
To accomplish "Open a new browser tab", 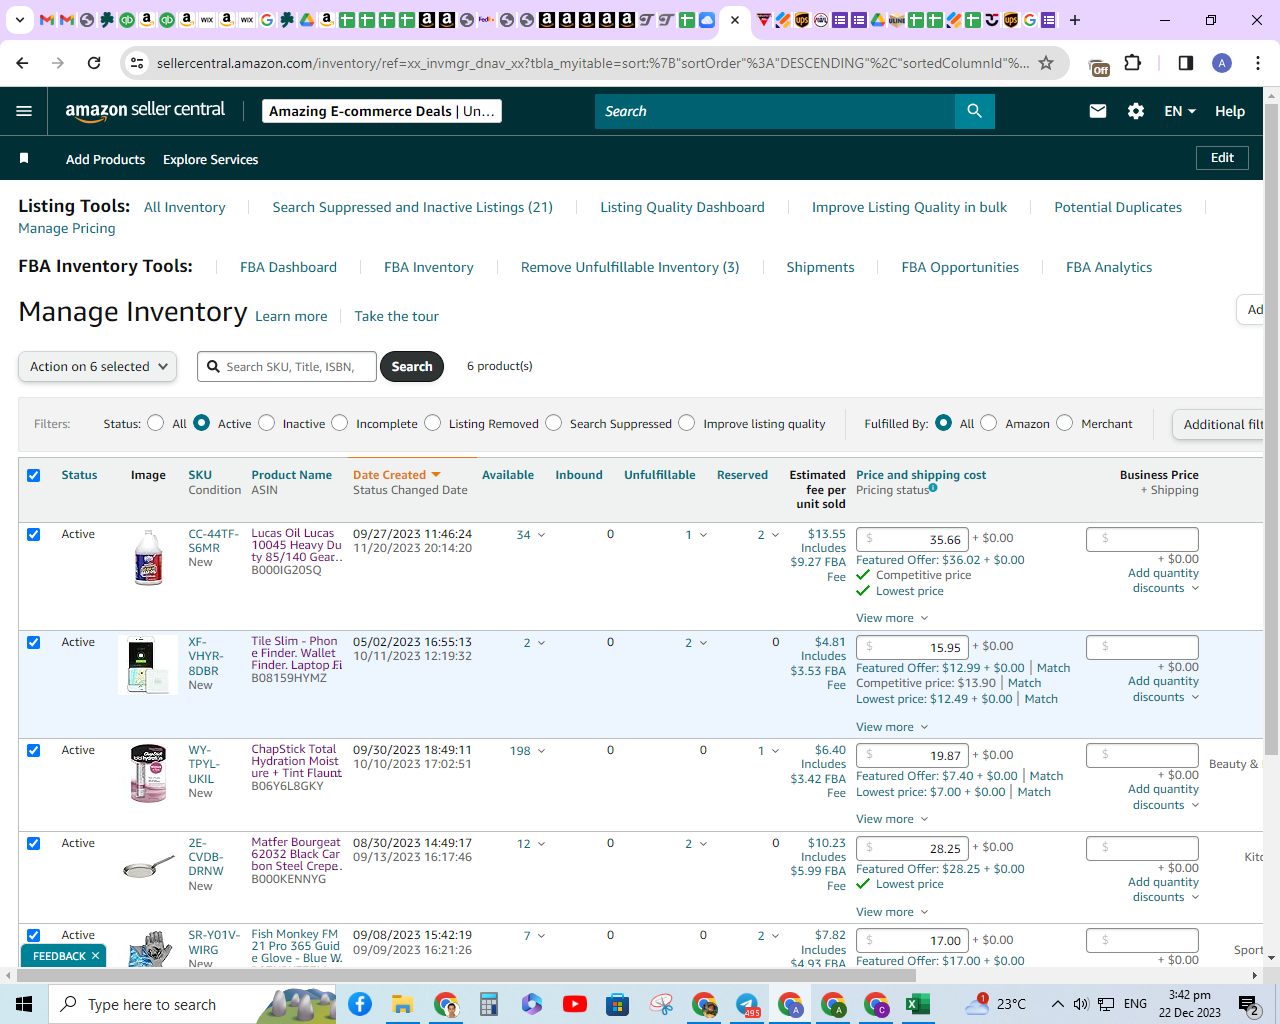I will click(x=1075, y=20).
